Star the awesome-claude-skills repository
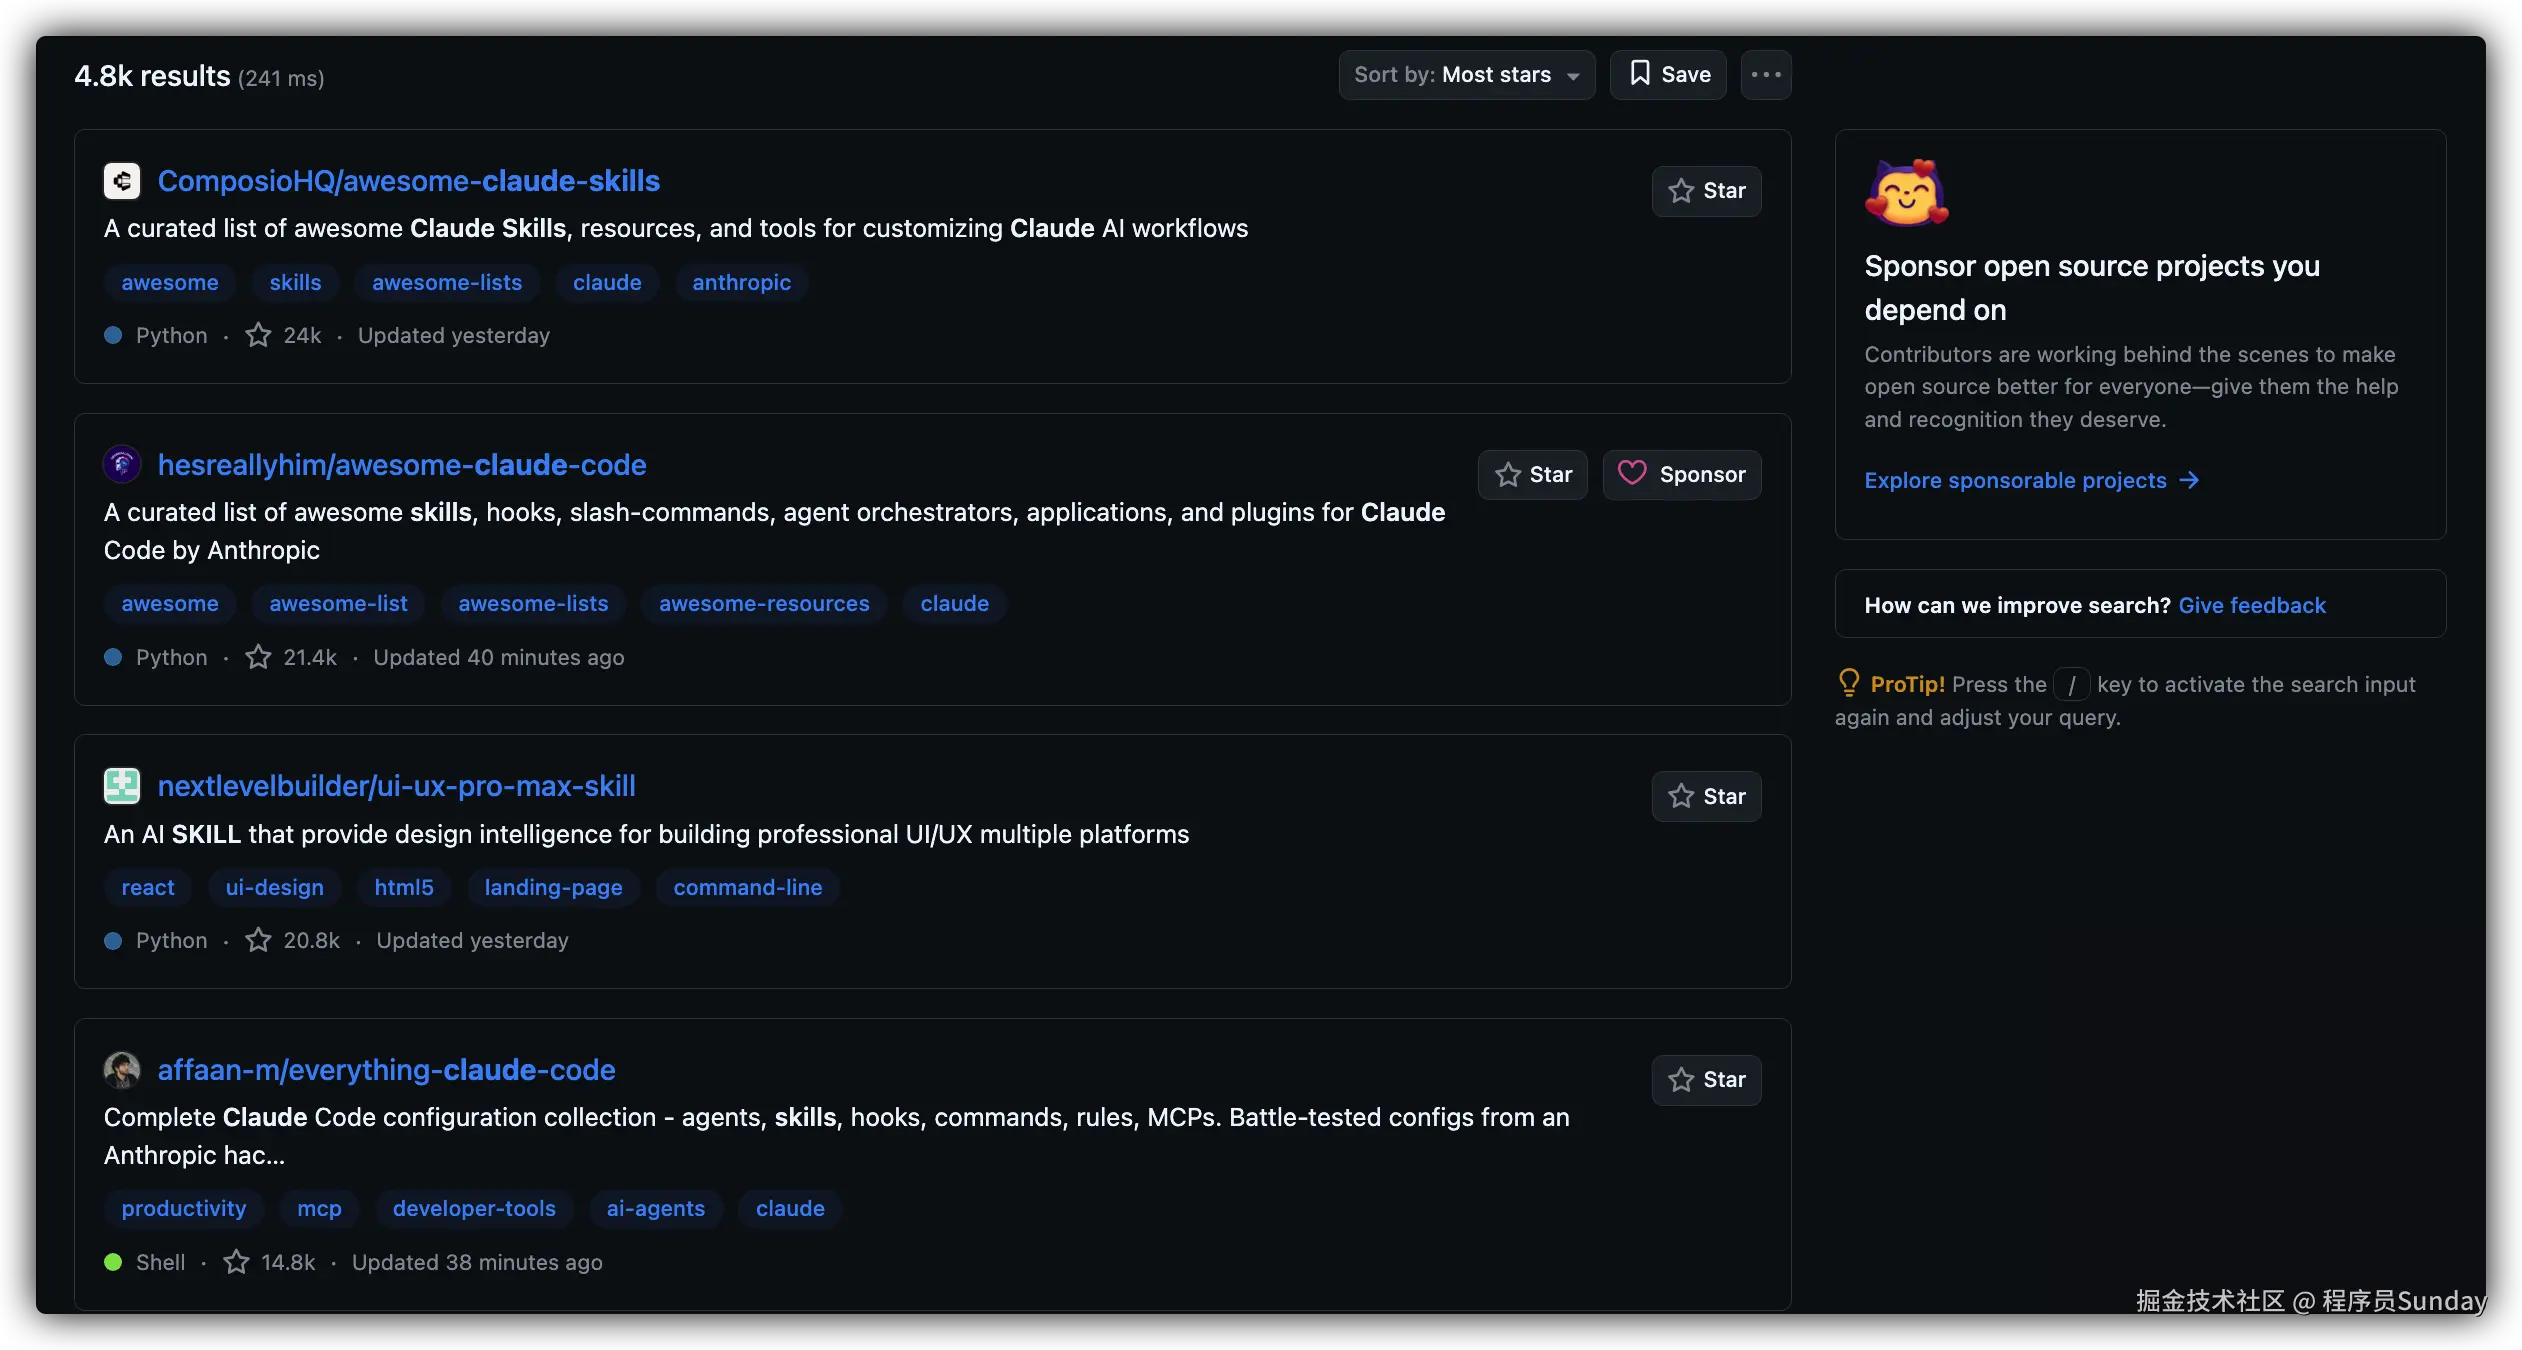This screenshot has width=2522, height=1350. (1706, 191)
